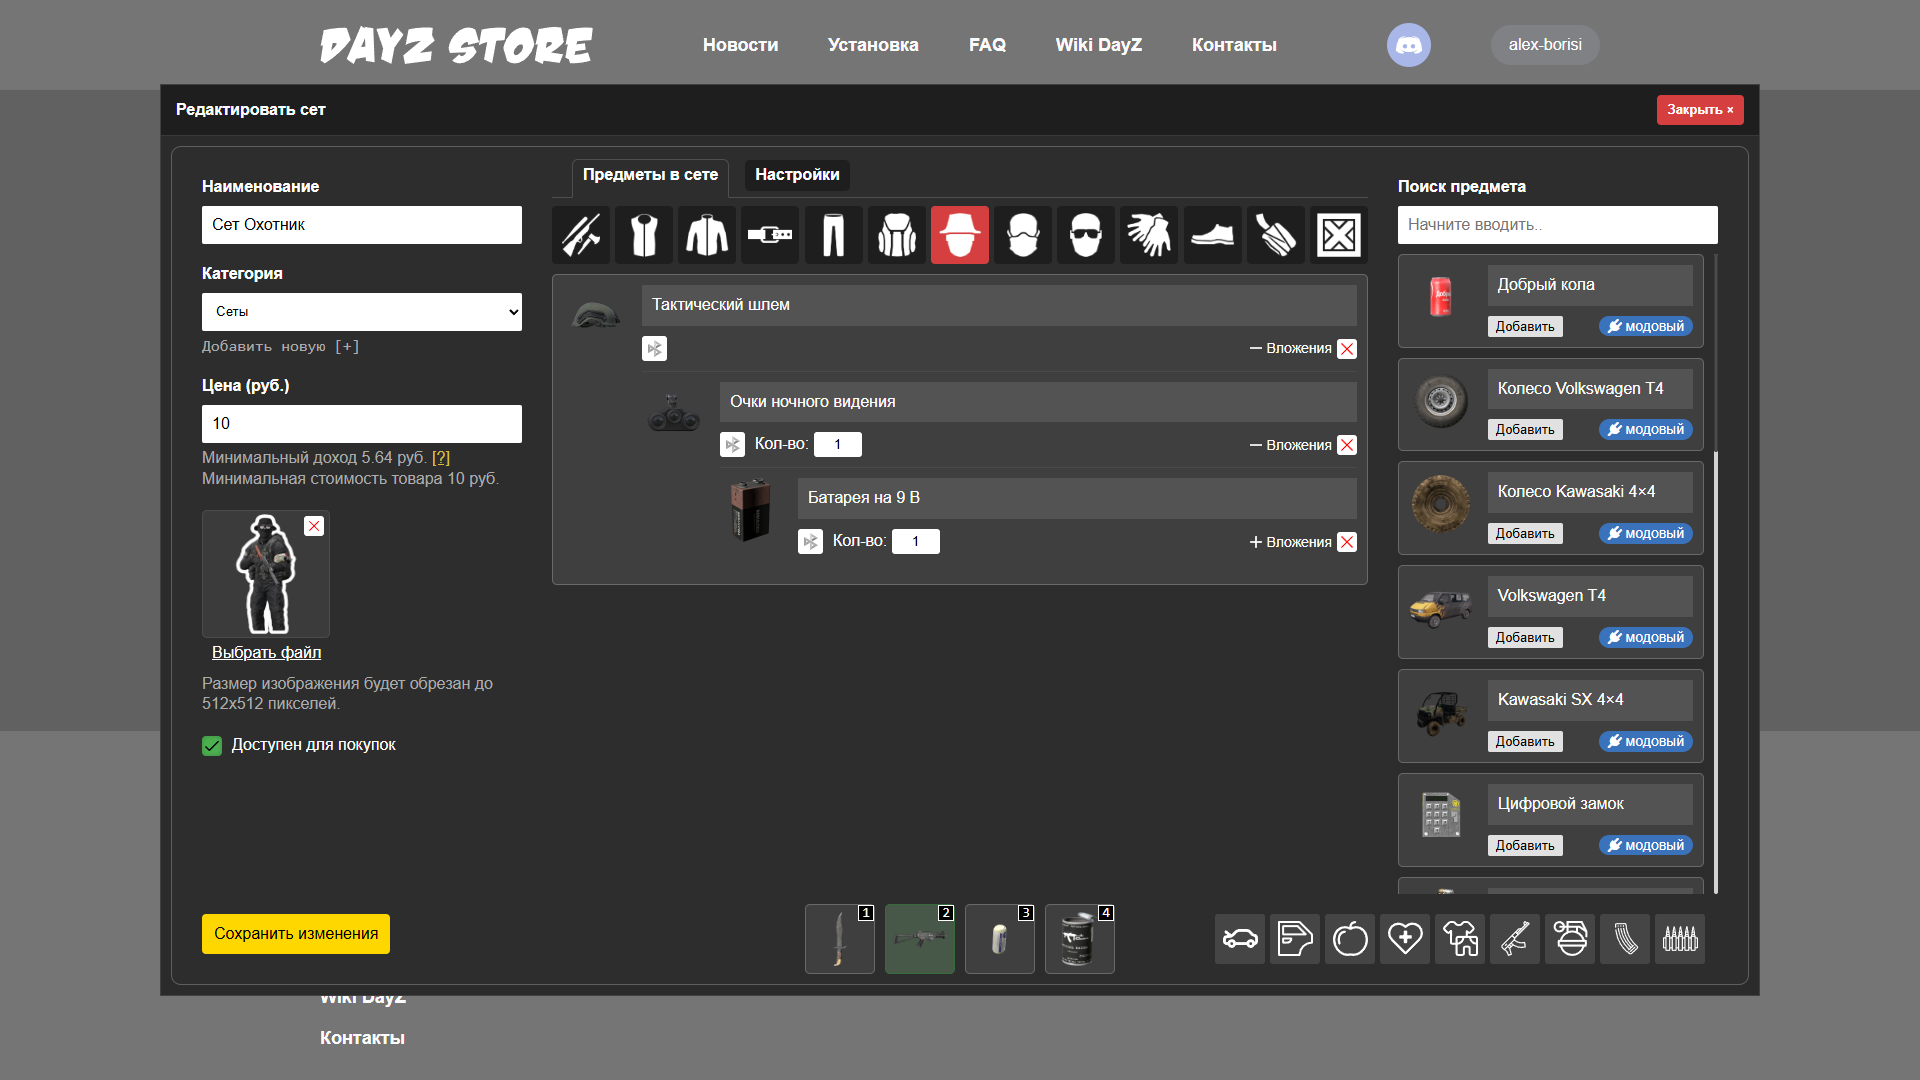Toggle icon under Тактический шлем
Viewport: 1920px width, 1080px height.
[654, 349]
